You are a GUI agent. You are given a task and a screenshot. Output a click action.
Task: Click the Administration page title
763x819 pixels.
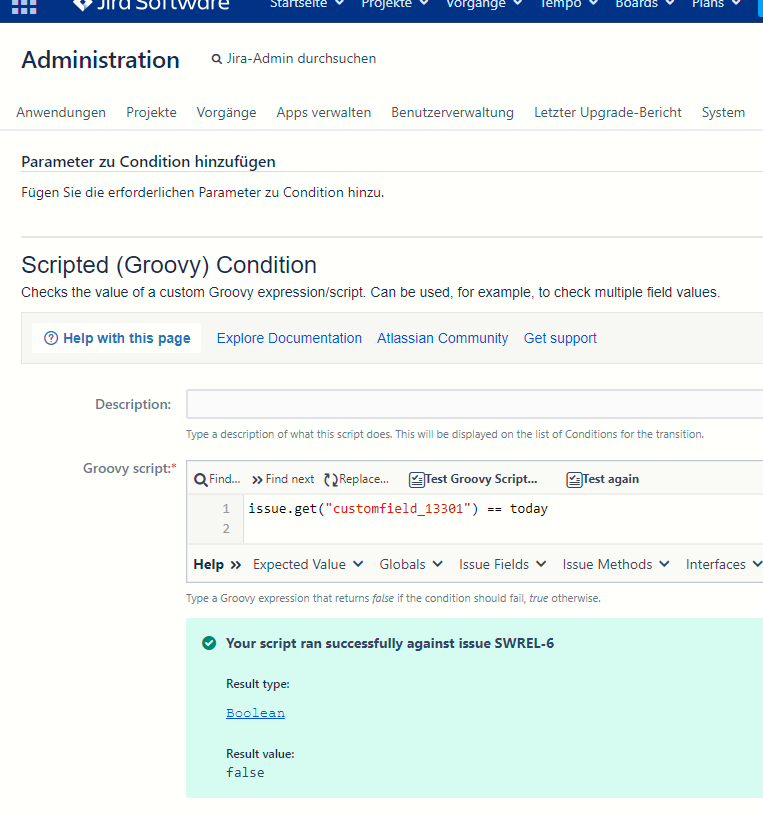click(100, 60)
